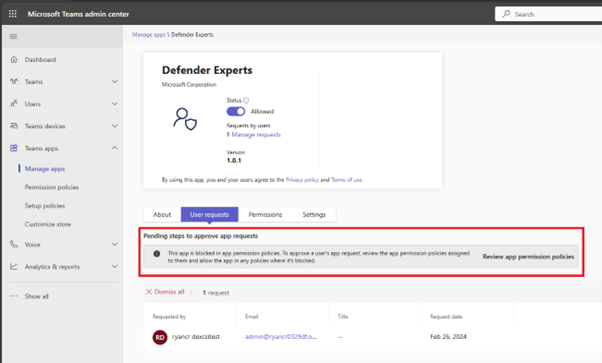Click the Requested by column header

(169, 317)
